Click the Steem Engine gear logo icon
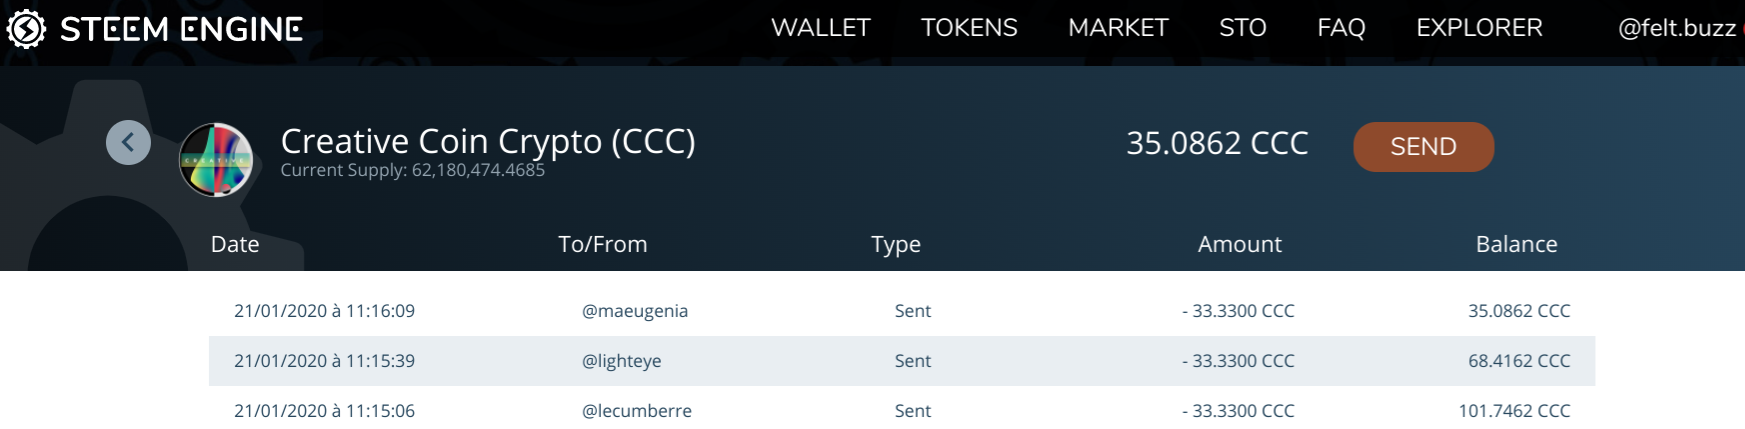This screenshot has width=1745, height=429. (x=27, y=29)
